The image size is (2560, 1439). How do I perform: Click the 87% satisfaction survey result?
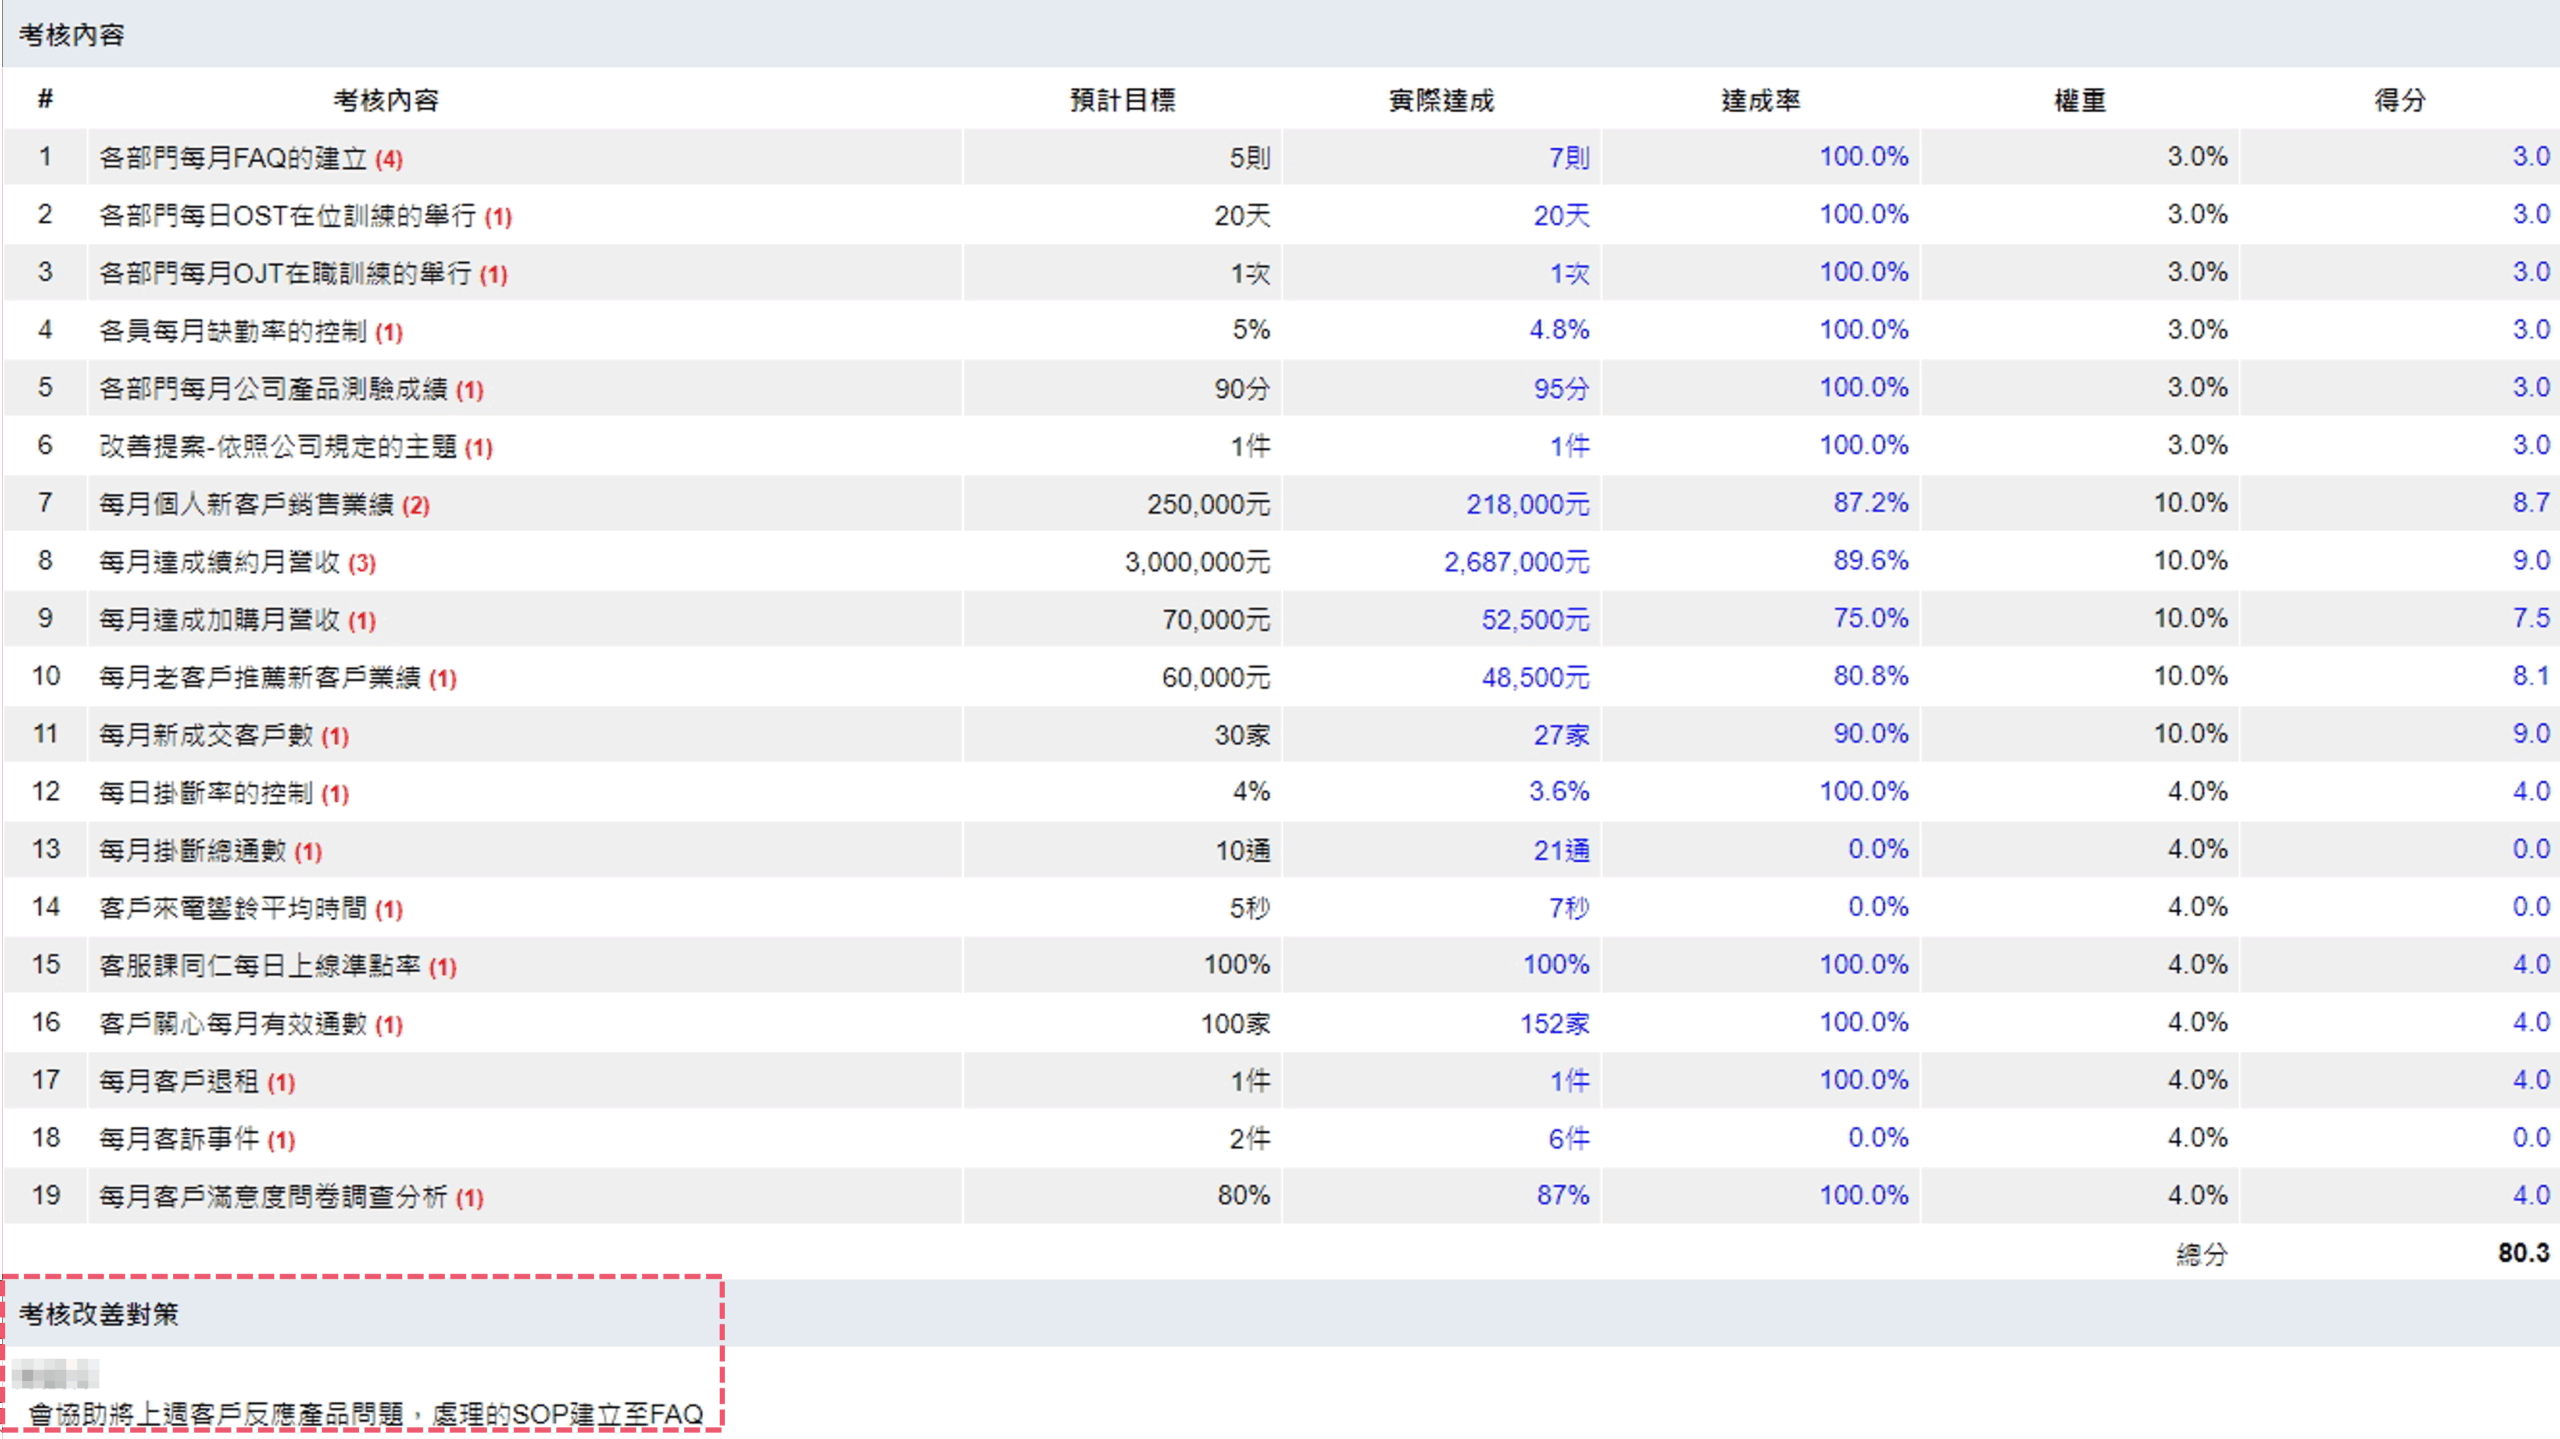click(1562, 1196)
